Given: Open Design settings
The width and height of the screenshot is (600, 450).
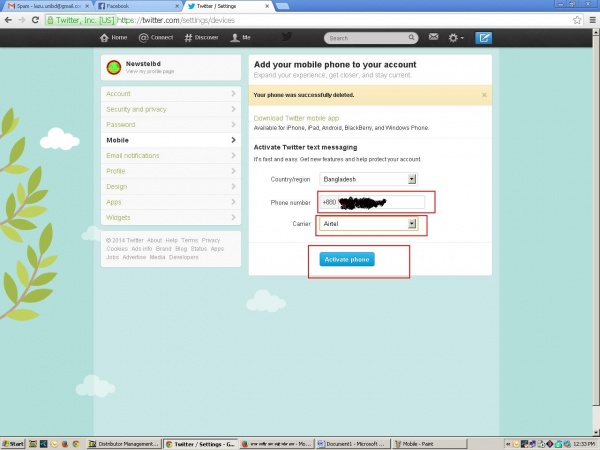Looking at the screenshot, I should pyautogui.click(x=171, y=186).
